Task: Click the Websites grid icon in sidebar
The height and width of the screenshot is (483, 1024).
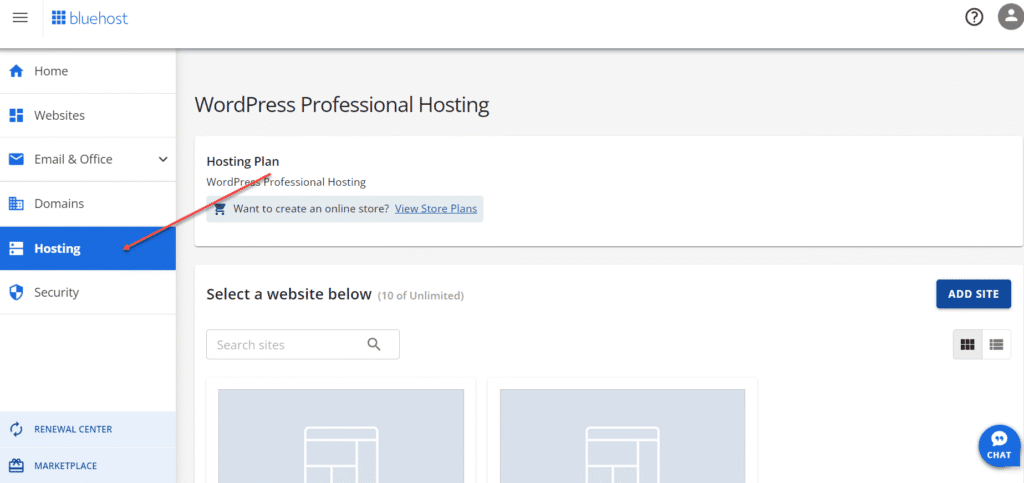Action: click(x=16, y=115)
